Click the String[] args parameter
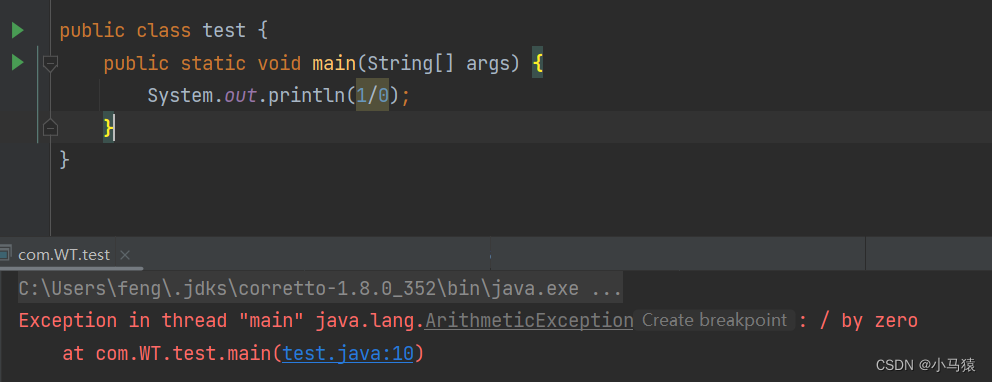This screenshot has width=992, height=382. coord(443,63)
